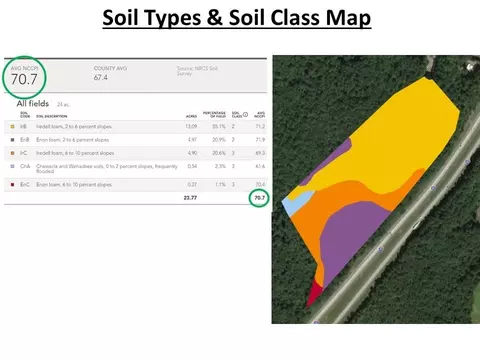Click the light blue soil patch on map
The height and width of the screenshot is (360, 480).
click(x=297, y=202)
